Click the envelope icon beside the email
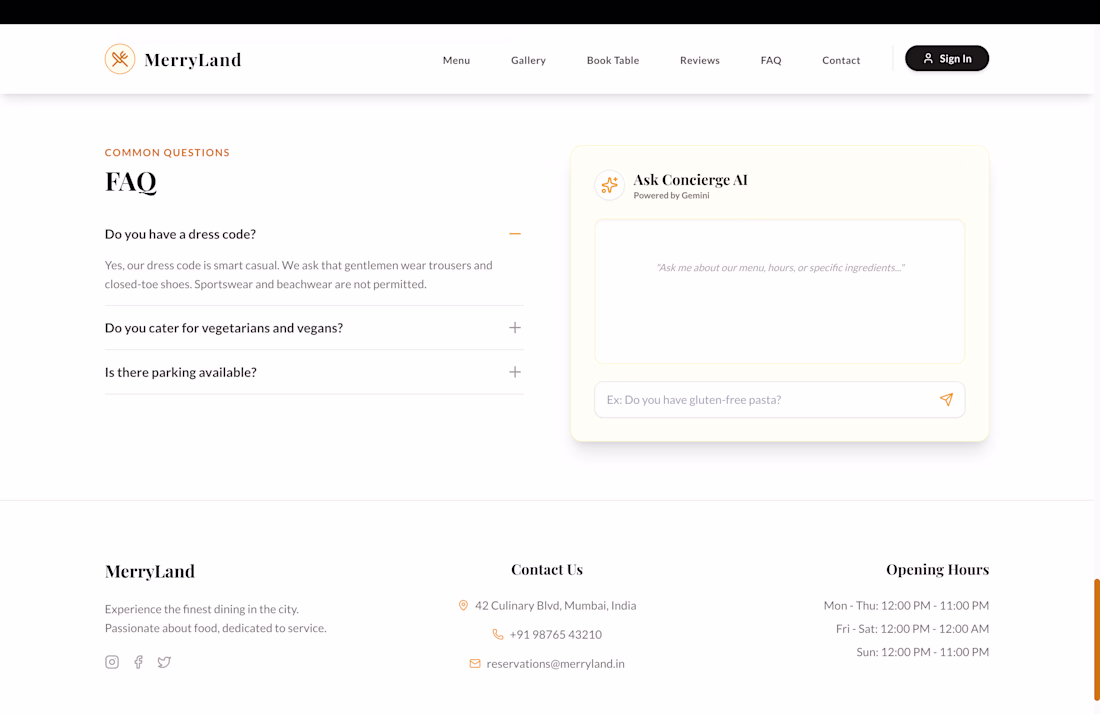The image size is (1100, 714). [x=475, y=664]
